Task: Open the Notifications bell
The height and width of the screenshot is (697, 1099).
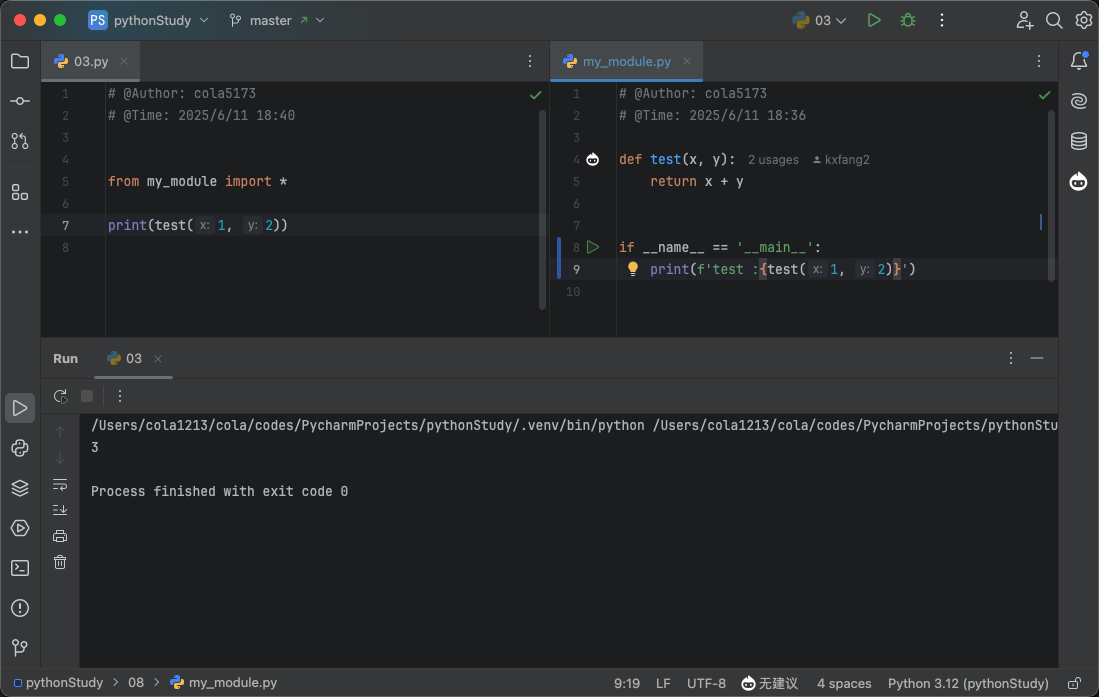Action: 1079,61
